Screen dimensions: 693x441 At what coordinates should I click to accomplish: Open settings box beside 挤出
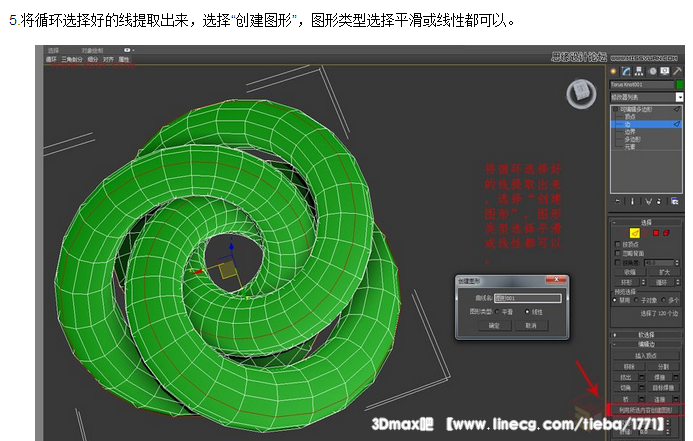(642, 377)
